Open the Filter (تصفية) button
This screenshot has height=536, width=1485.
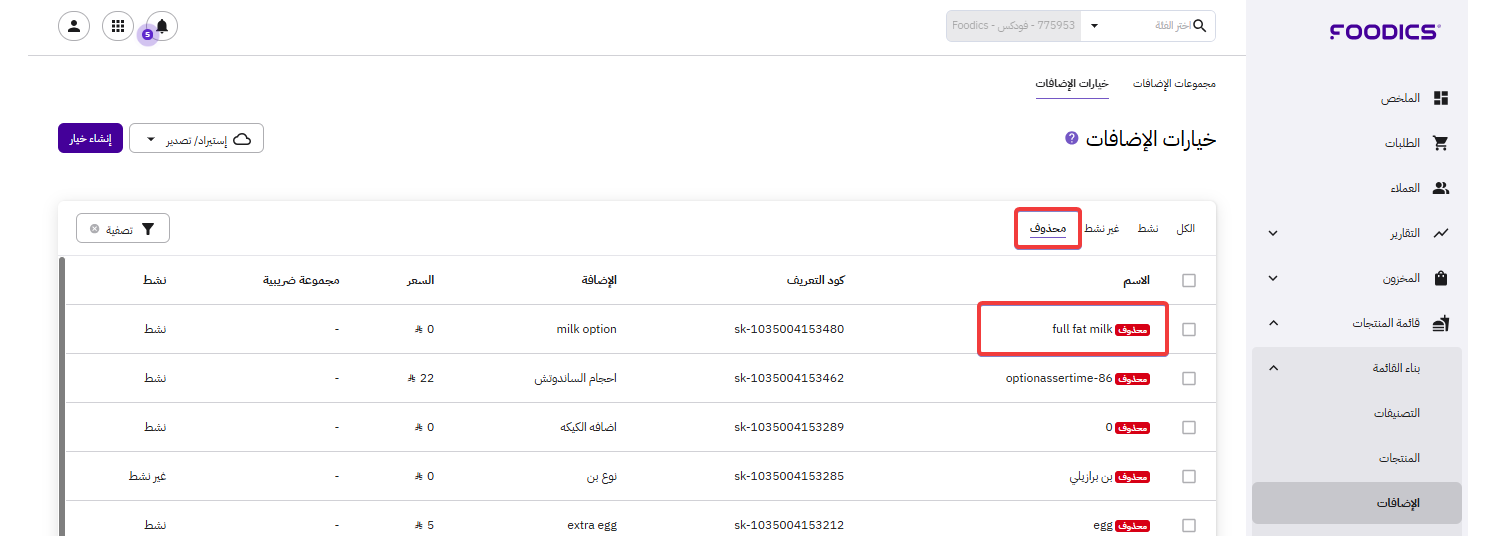tap(123, 229)
